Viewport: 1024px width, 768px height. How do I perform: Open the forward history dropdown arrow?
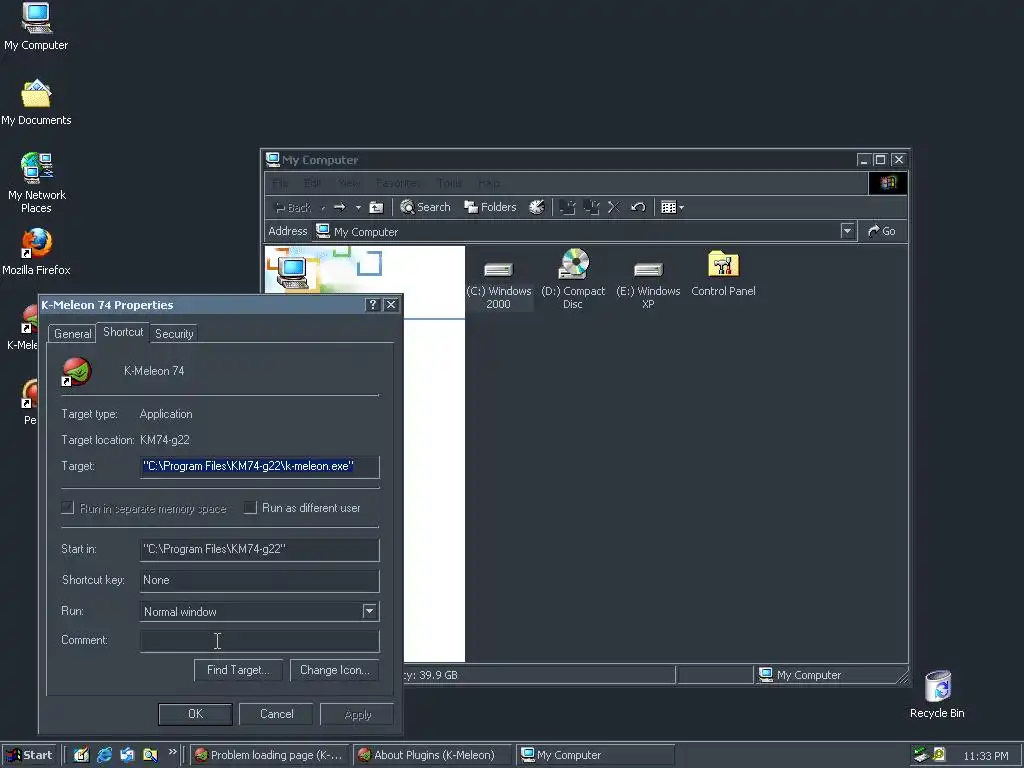(358, 208)
